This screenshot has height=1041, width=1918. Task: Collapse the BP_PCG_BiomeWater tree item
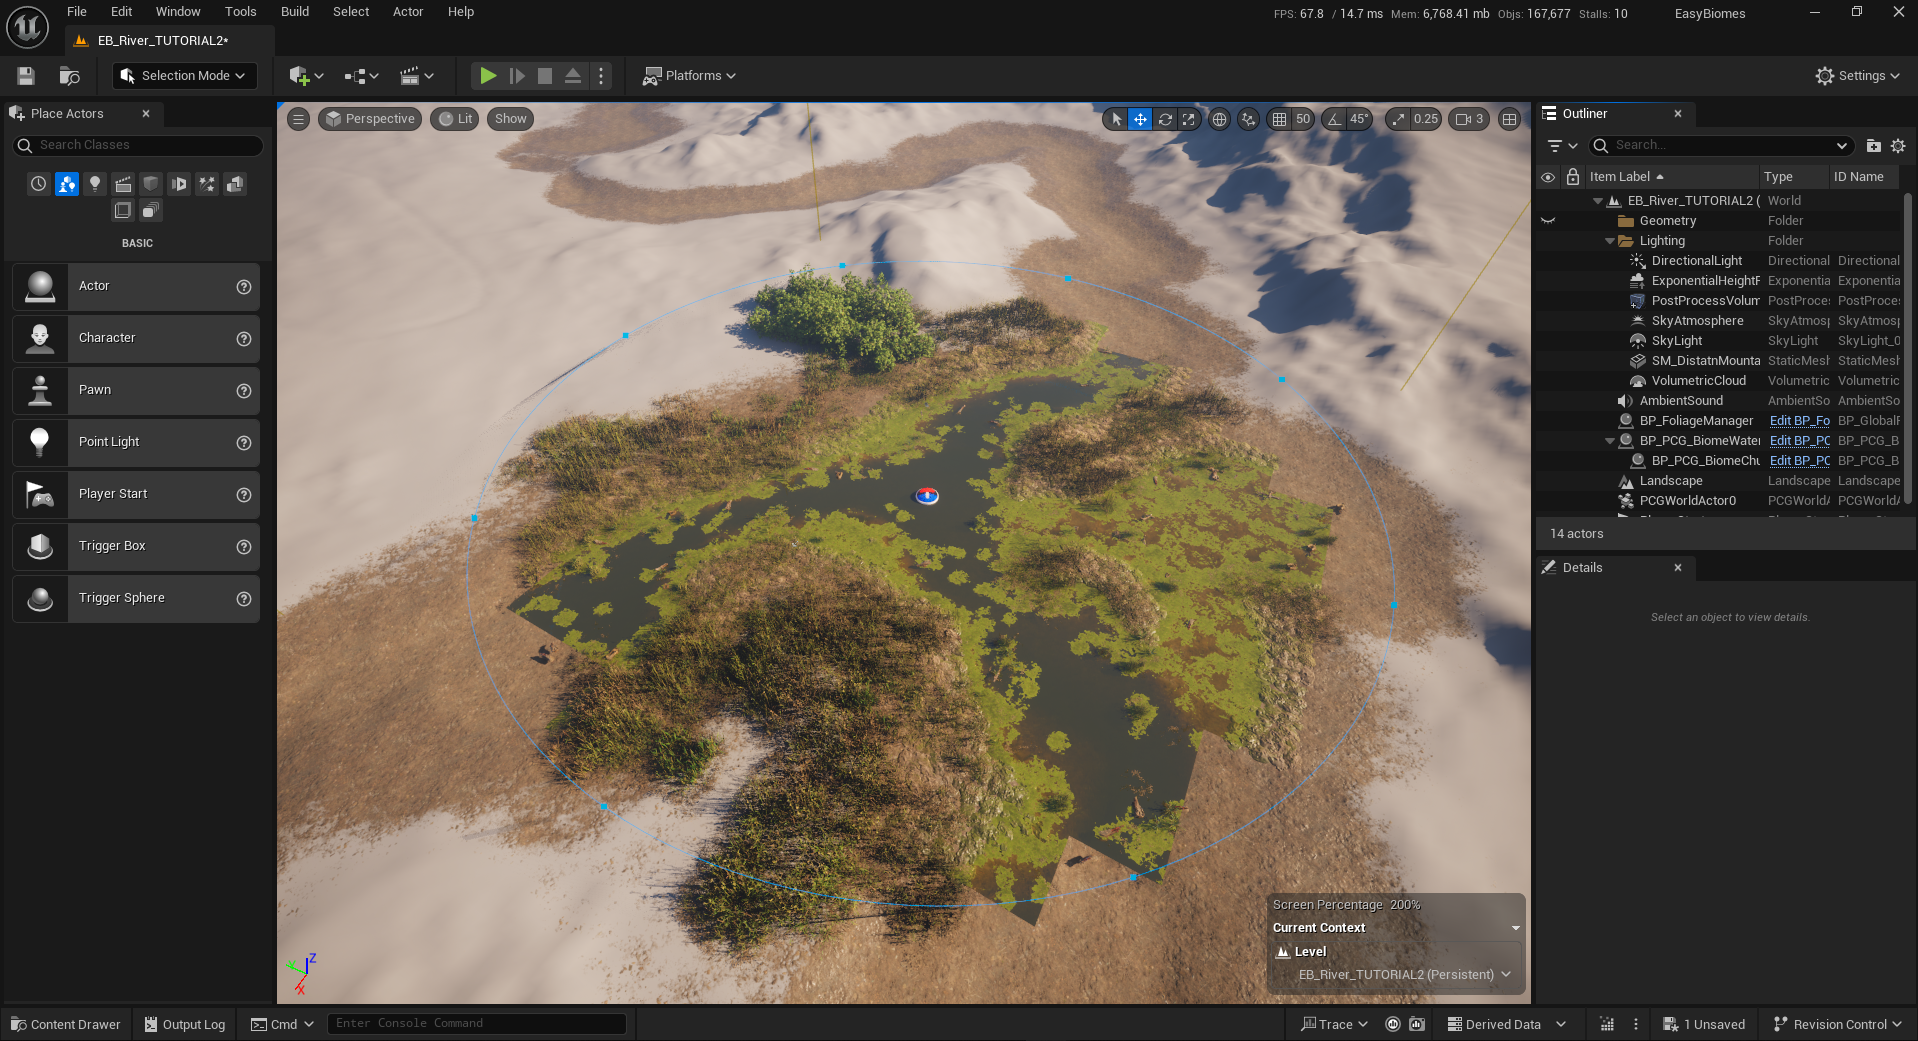[1608, 440]
